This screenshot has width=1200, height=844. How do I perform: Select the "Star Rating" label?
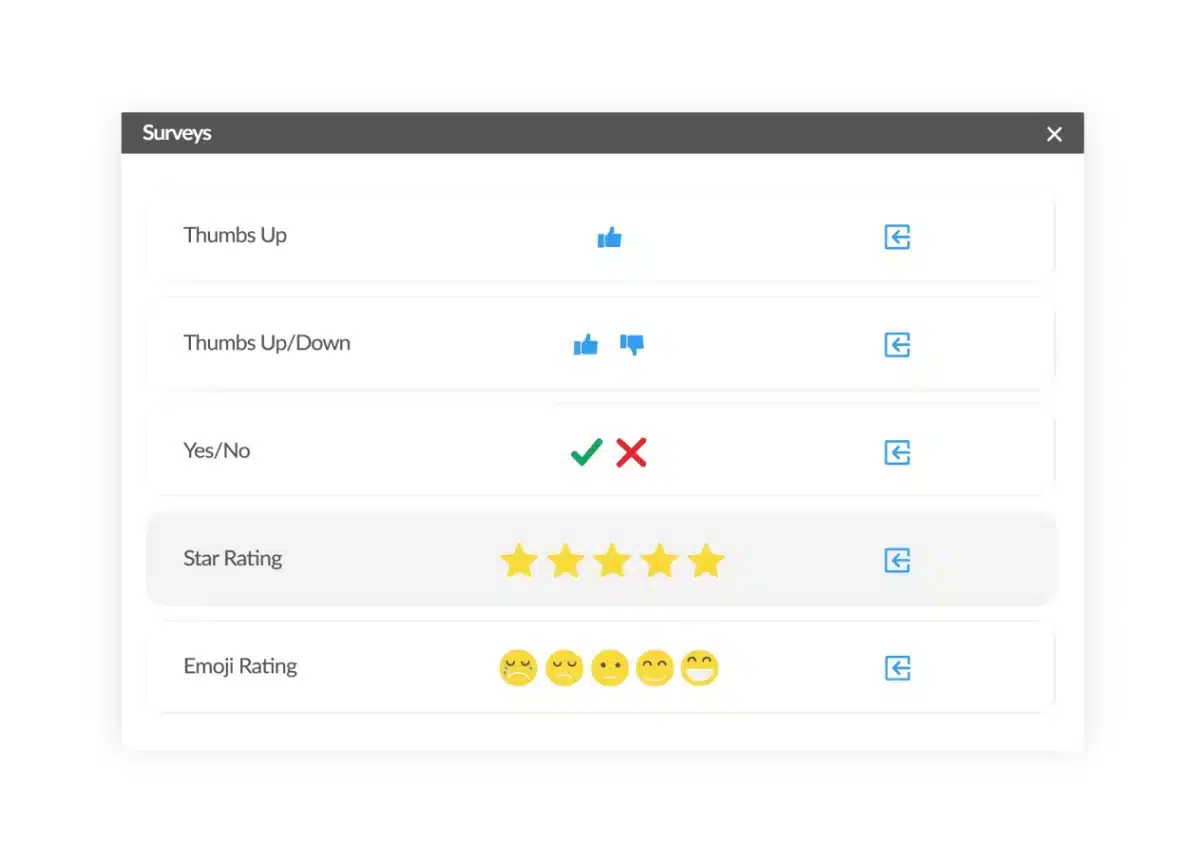tap(233, 559)
